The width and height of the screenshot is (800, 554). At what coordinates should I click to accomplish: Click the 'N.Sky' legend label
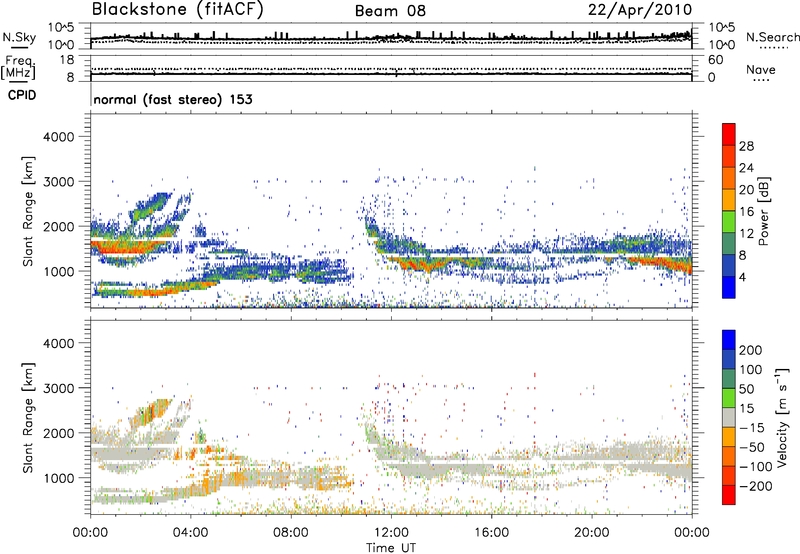pos(19,37)
